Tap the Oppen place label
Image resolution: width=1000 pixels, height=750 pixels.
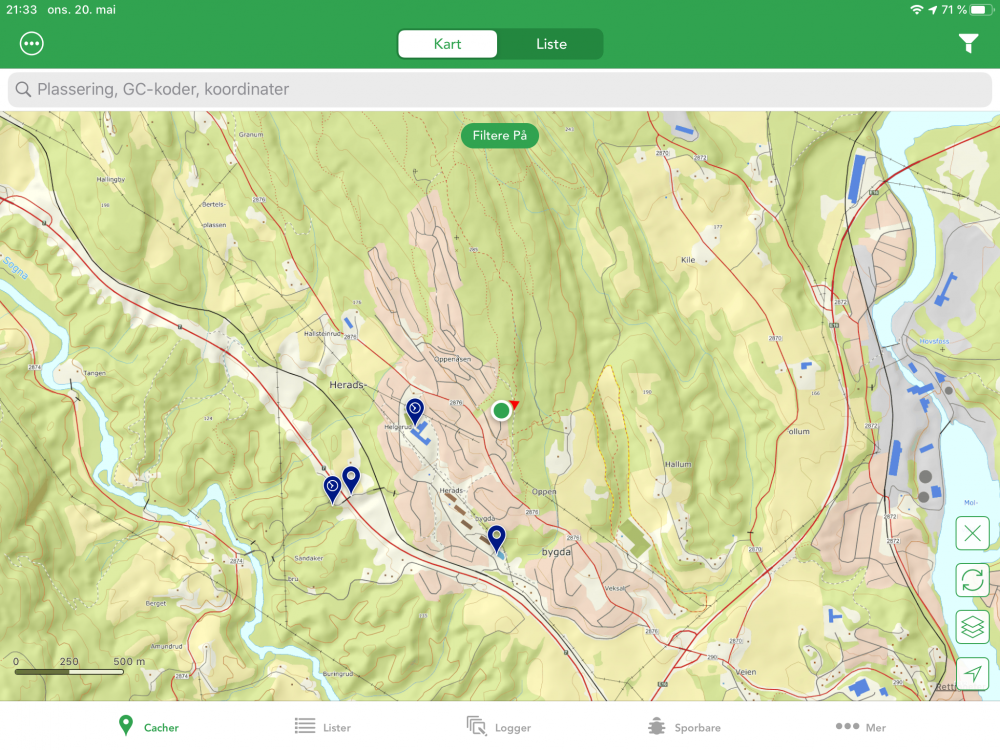pyautogui.click(x=544, y=492)
